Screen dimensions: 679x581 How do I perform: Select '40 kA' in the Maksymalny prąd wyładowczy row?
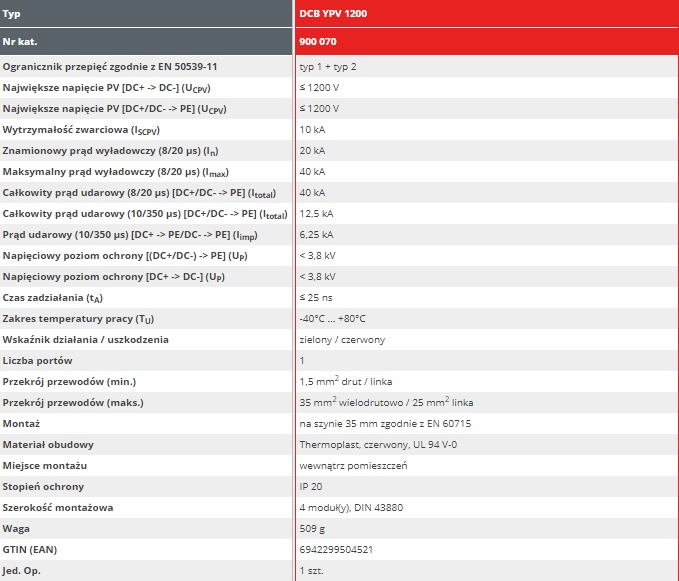click(x=312, y=171)
